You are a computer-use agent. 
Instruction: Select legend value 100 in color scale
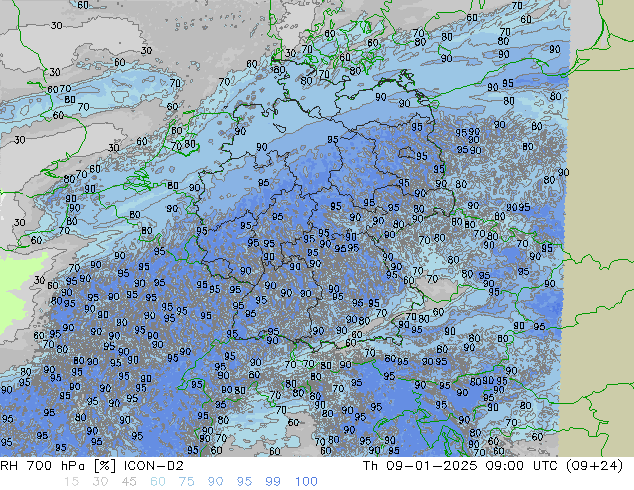click(x=306, y=482)
